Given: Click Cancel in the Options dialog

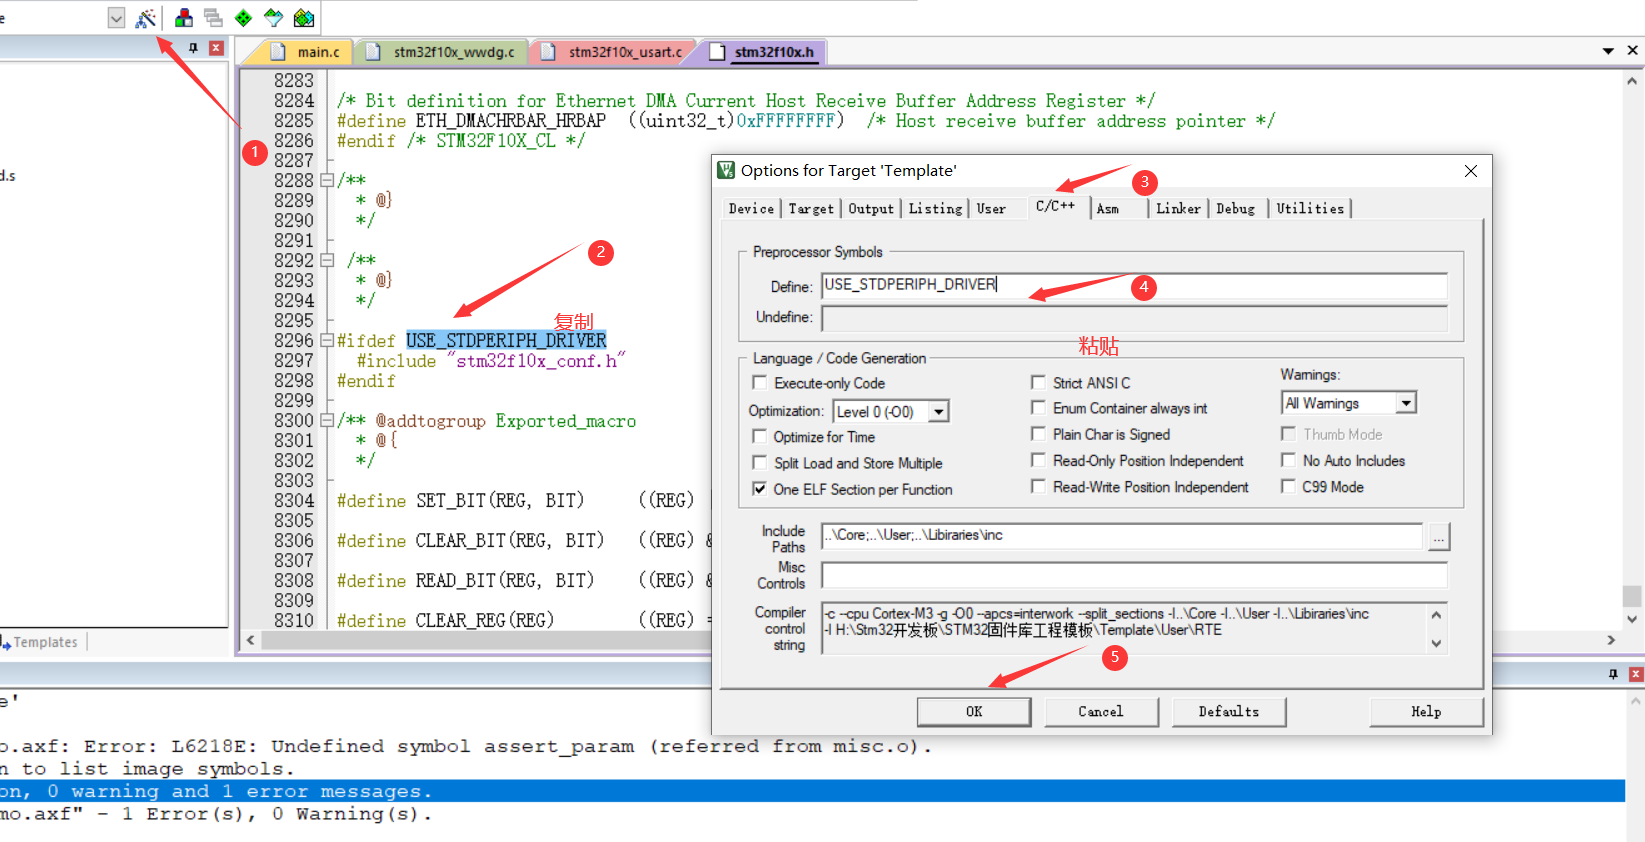Looking at the screenshot, I should [1101, 711].
